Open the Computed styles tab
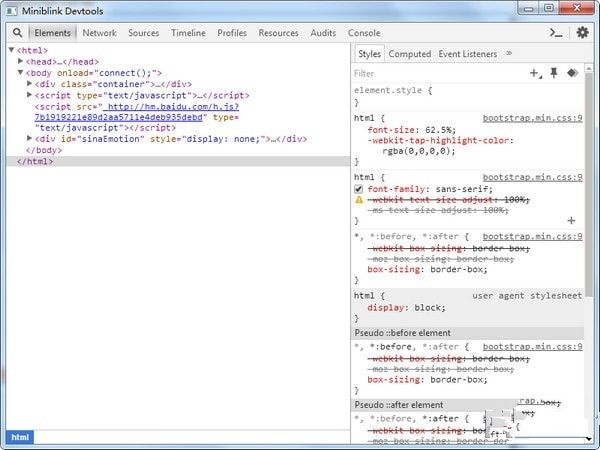This screenshot has width=600, height=450. pyautogui.click(x=409, y=54)
